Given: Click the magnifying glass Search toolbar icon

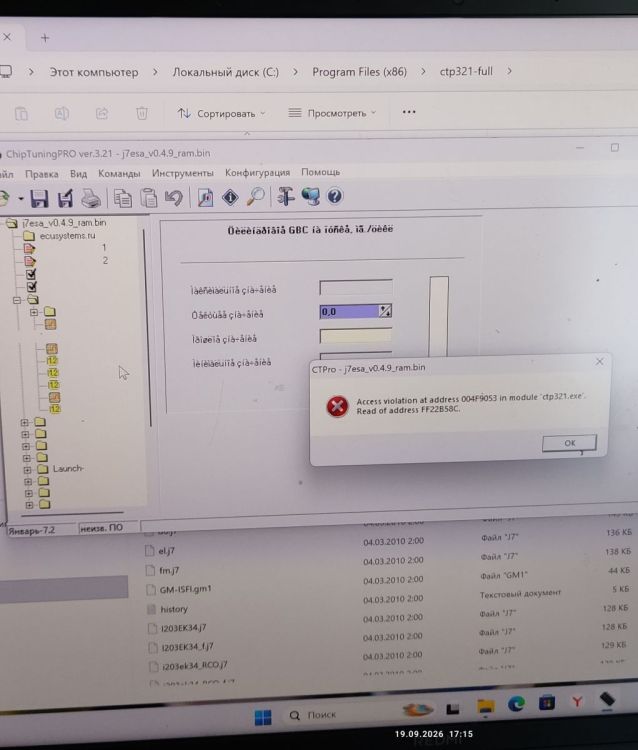Looking at the screenshot, I should pos(255,197).
